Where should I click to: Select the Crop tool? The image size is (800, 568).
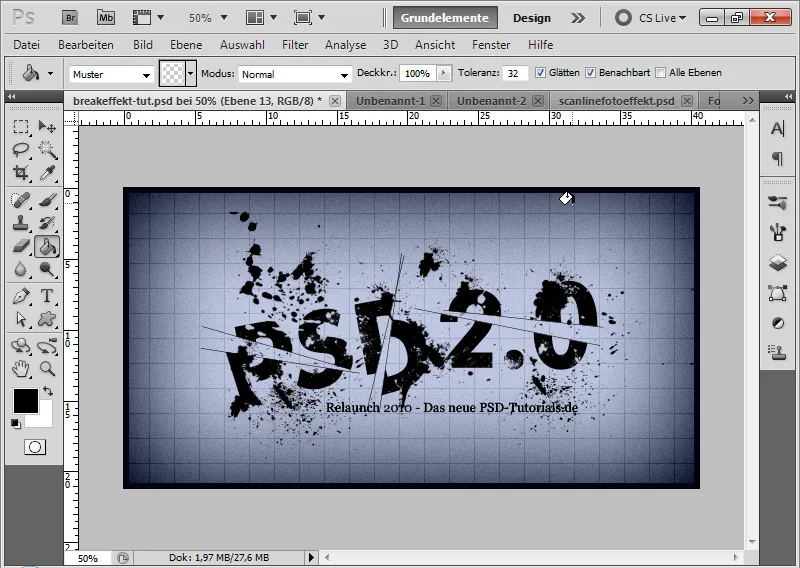[x=20, y=173]
